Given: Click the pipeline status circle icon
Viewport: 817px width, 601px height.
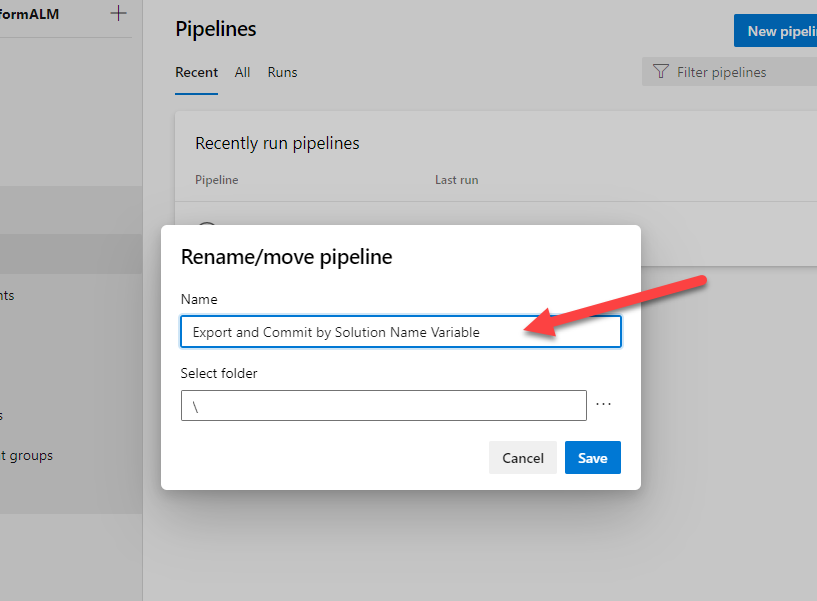Looking at the screenshot, I should [206, 230].
